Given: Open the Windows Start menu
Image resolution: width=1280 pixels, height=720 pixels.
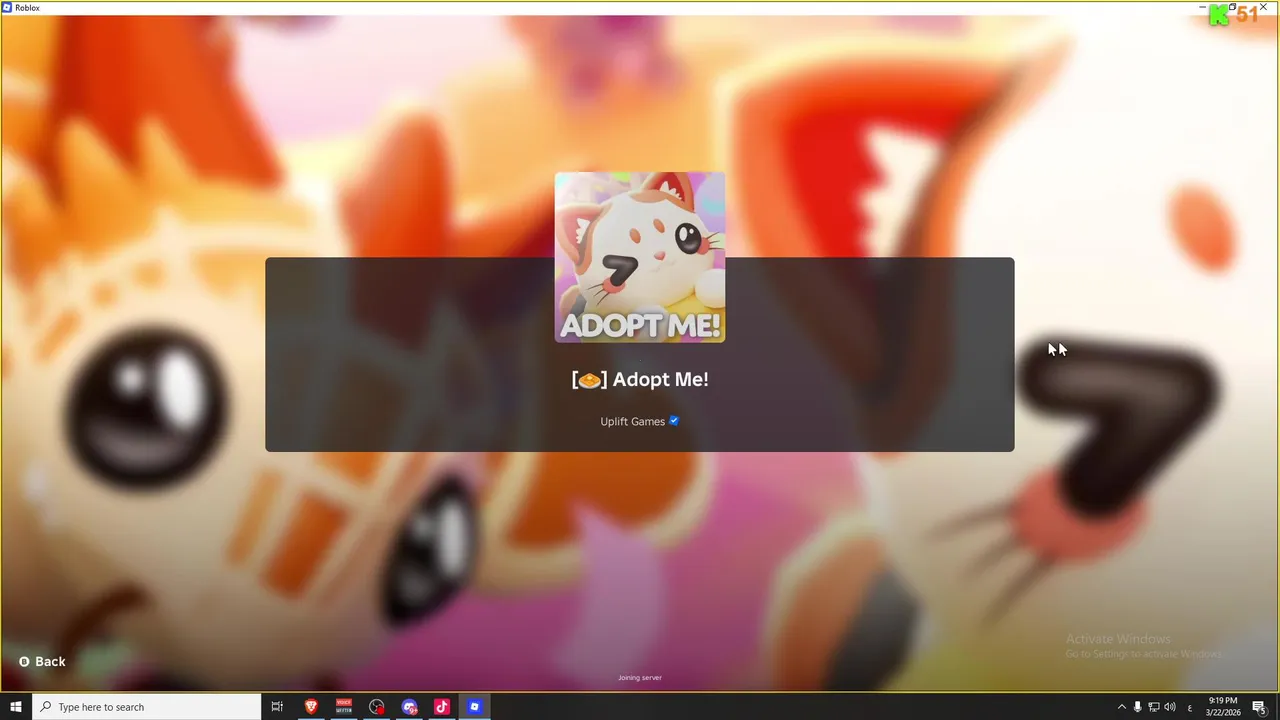Looking at the screenshot, I should (x=16, y=707).
